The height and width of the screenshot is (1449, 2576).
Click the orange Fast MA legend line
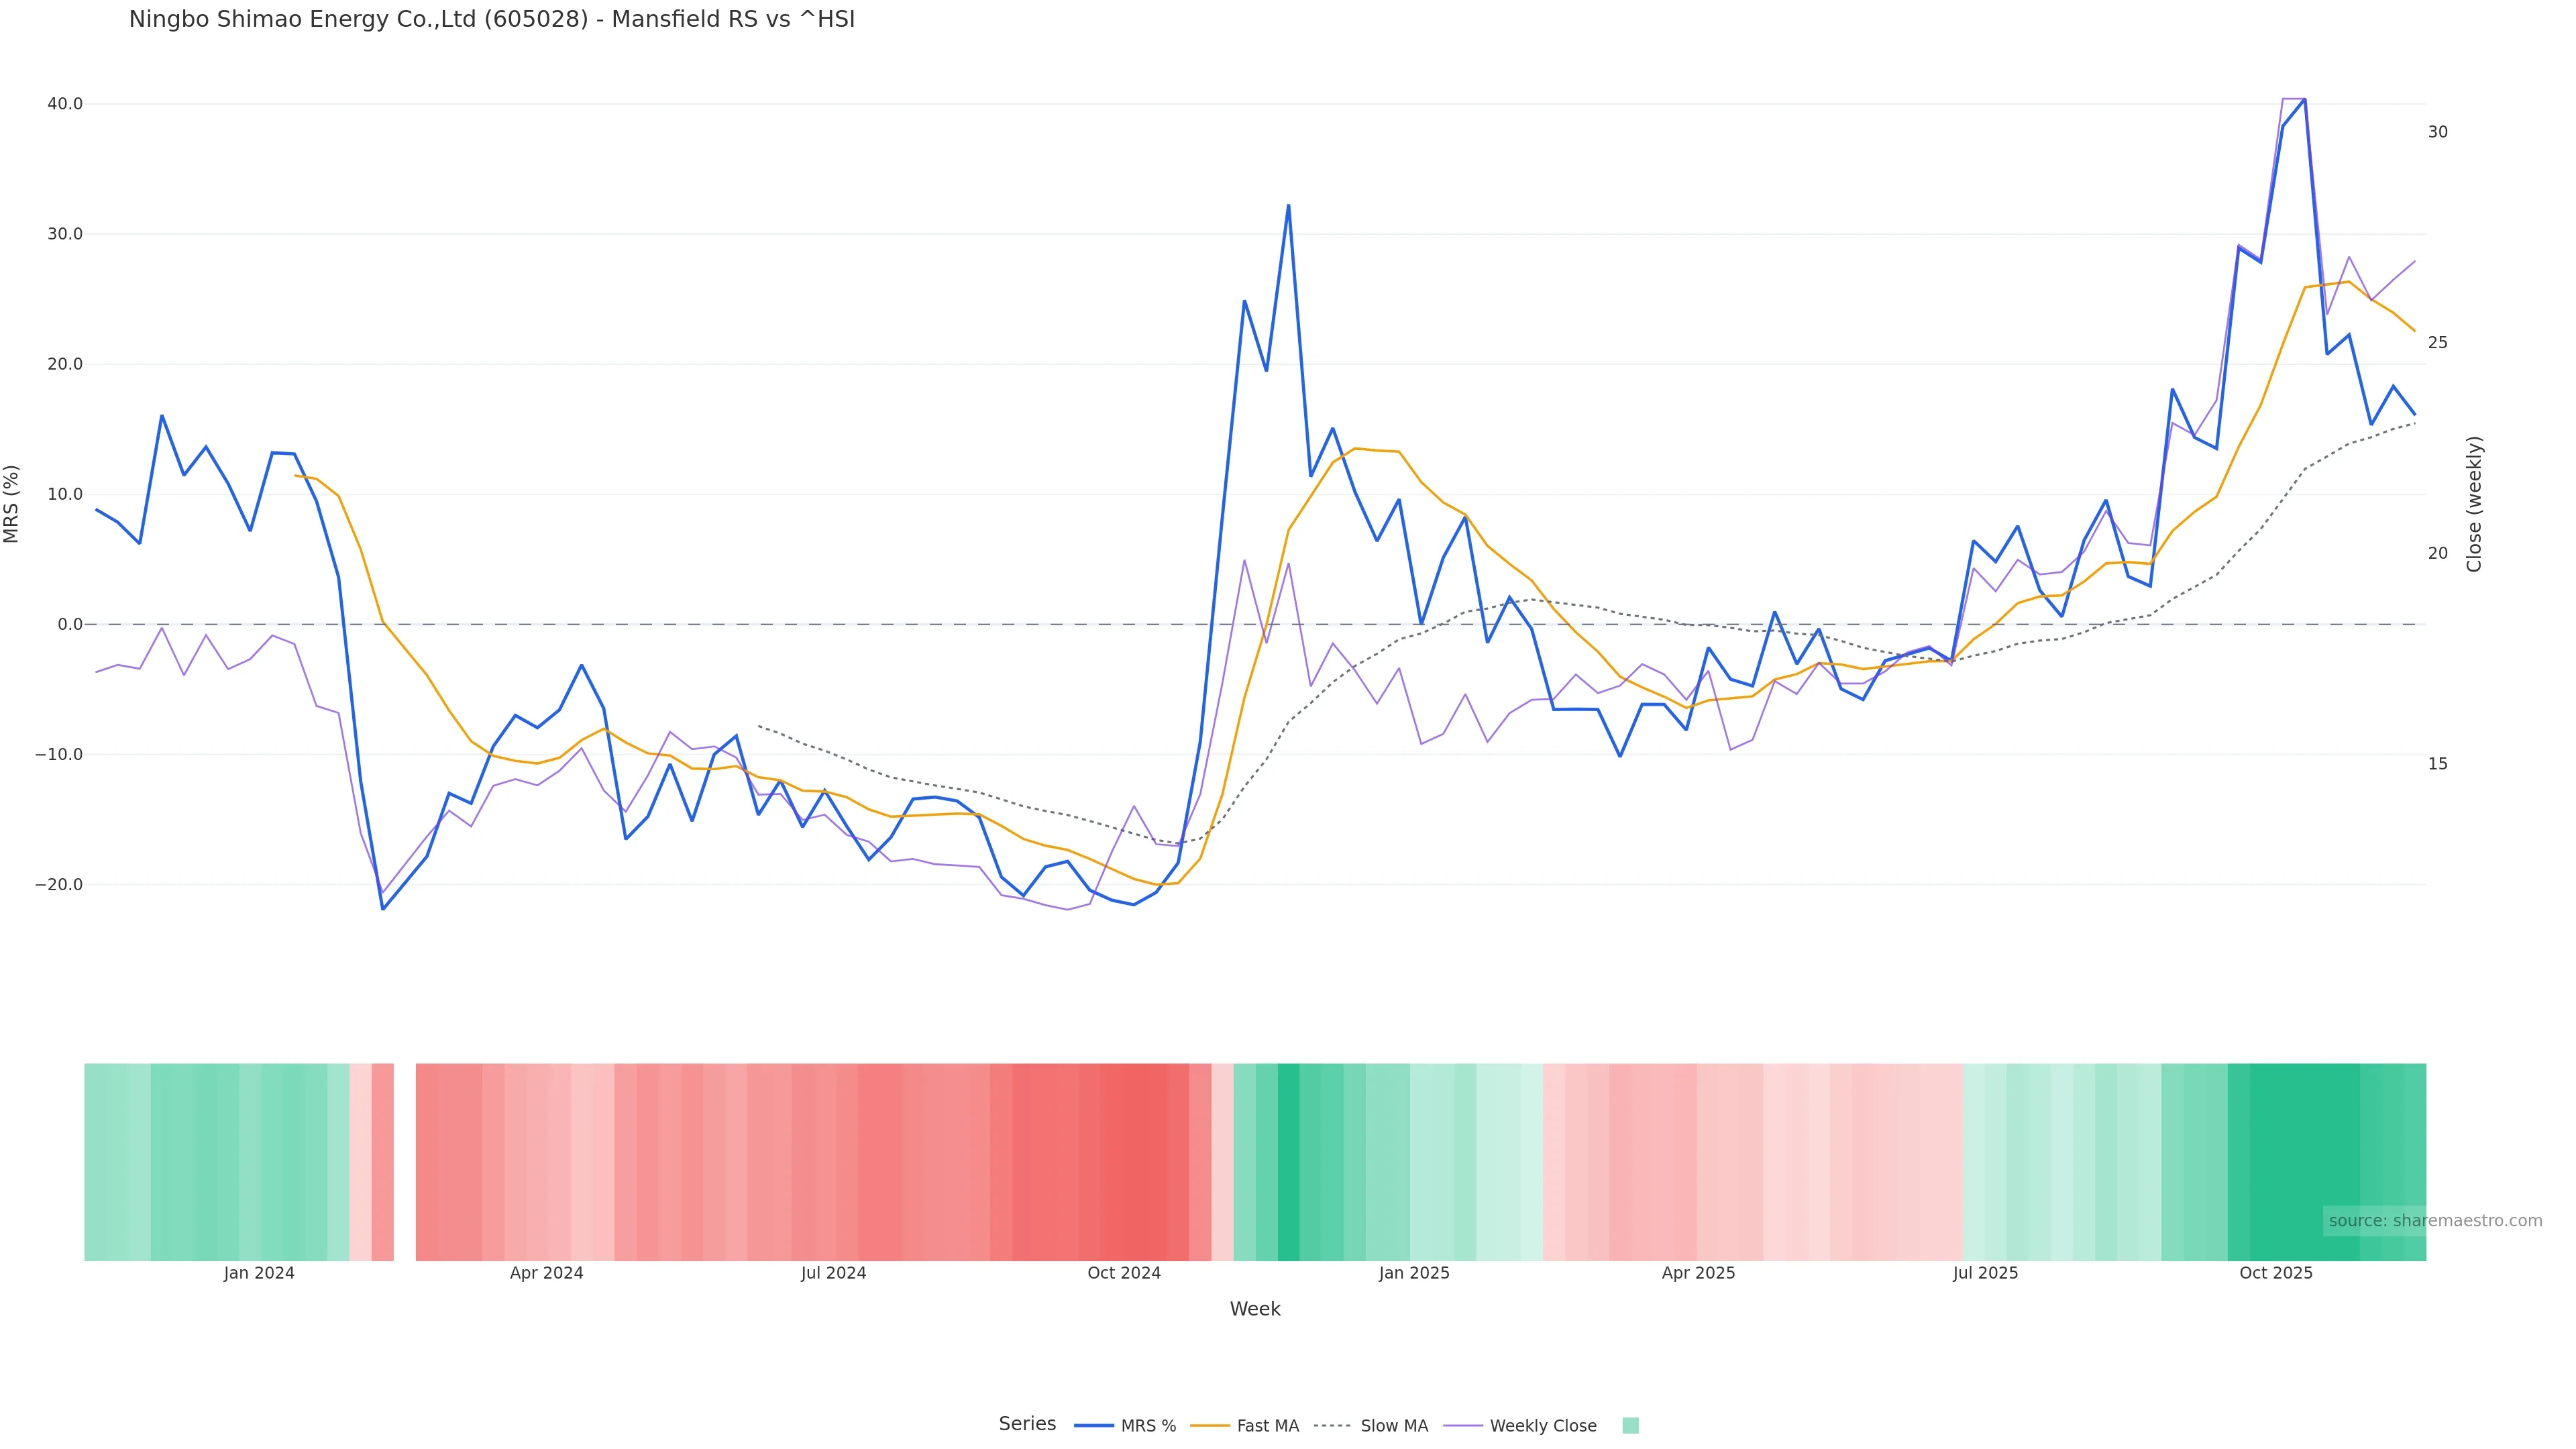coord(1210,1426)
